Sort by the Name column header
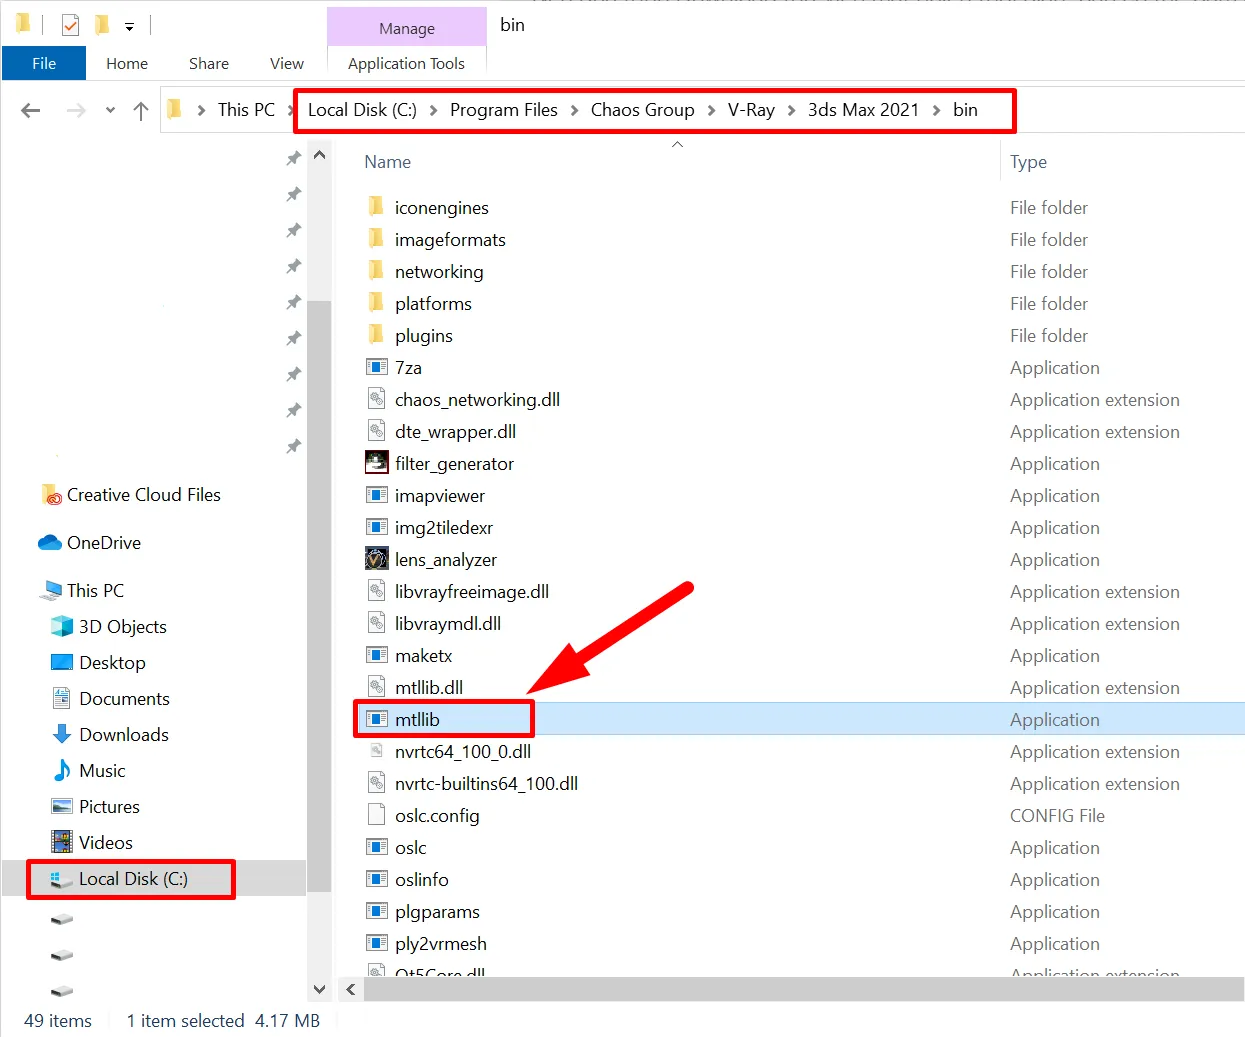This screenshot has width=1245, height=1037. coord(388,162)
